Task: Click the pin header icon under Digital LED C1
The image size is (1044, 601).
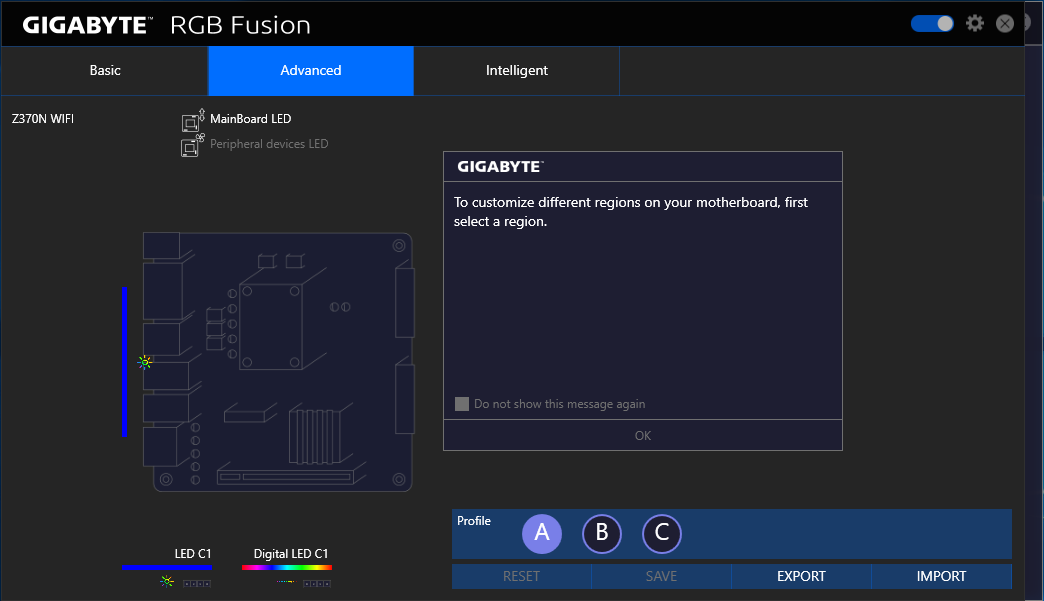Action: 317,584
